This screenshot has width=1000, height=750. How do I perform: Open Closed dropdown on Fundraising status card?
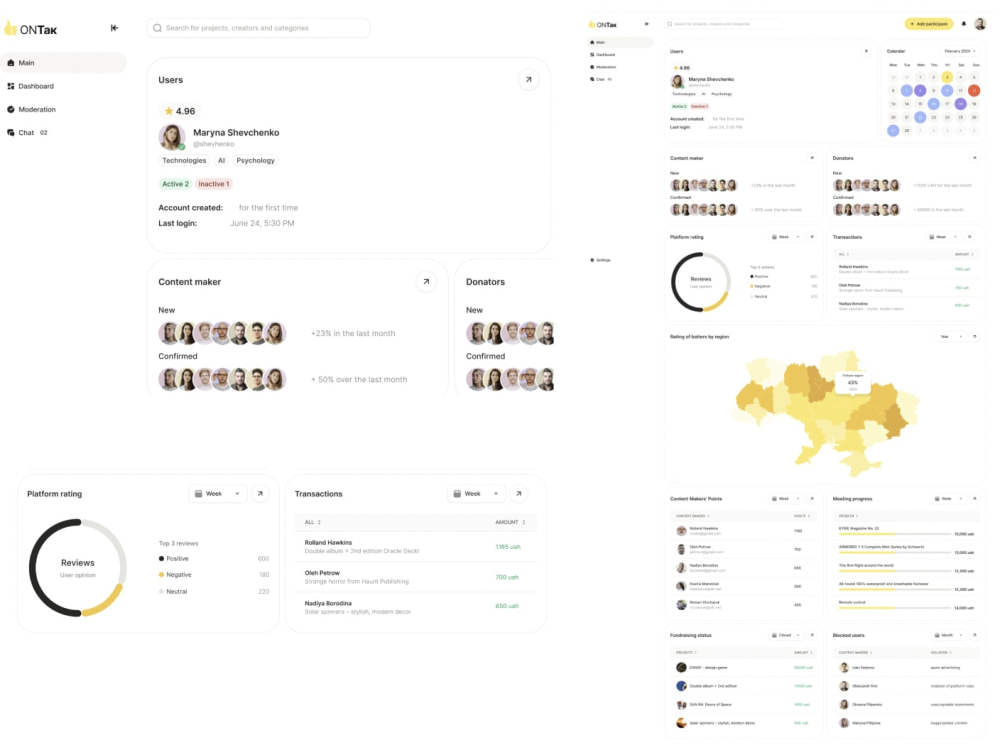click(786, 635)
